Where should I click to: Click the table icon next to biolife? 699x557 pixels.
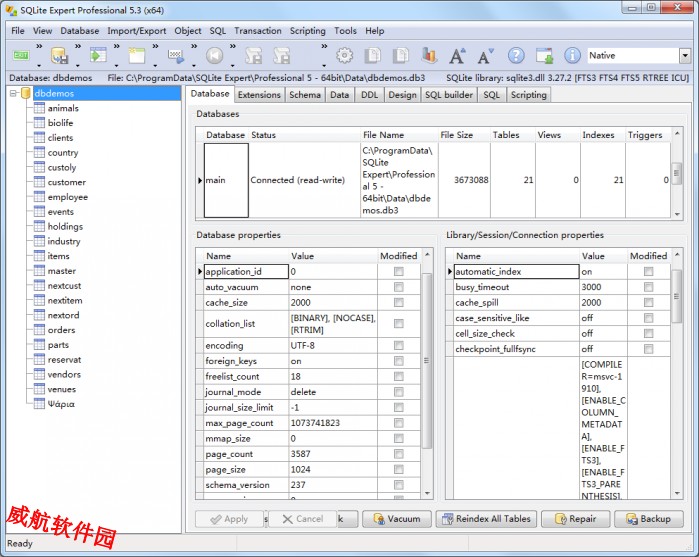coord(39,123)
